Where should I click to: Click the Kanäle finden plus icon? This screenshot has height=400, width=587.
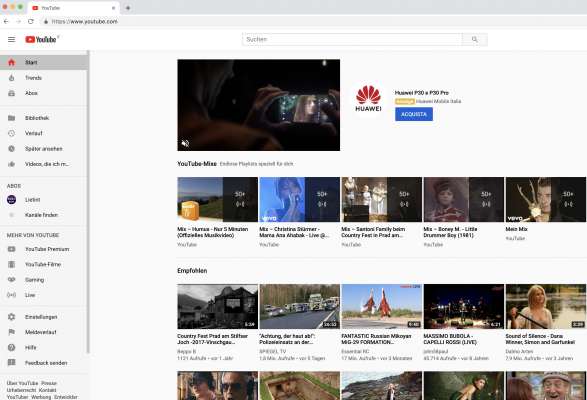12,215
